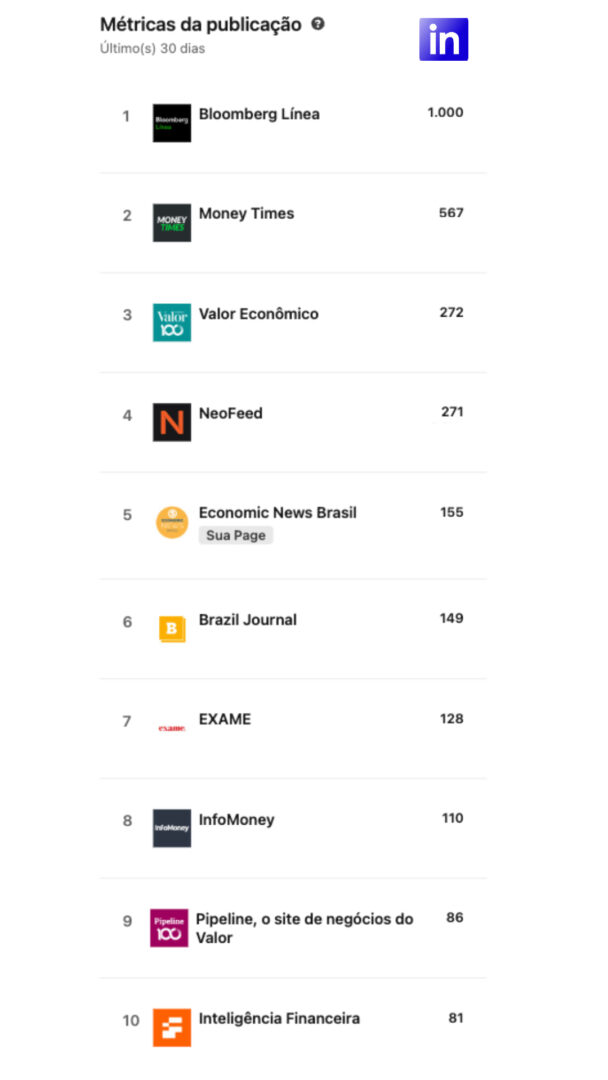The width and height of the screenshot is (608, 1080).
Task: Open the Money Times publication link
Action: point(246,213)
